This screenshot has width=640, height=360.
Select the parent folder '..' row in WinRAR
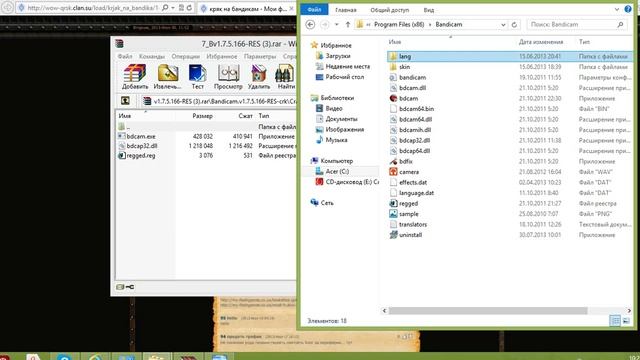tap(206, 127)
